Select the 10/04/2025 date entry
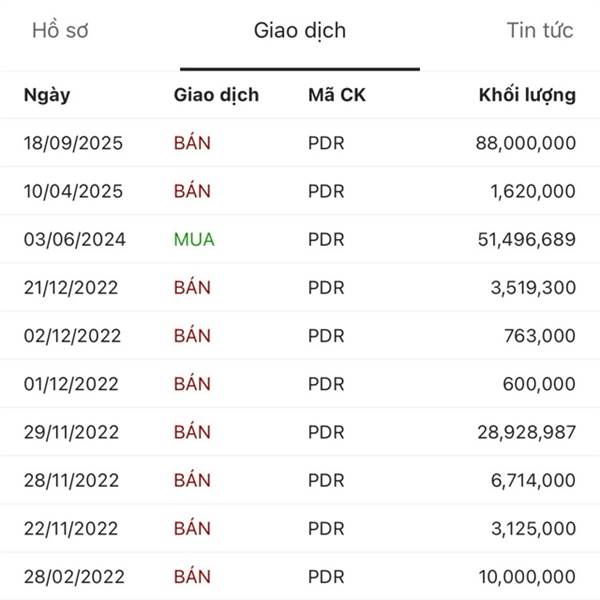Screen dimensions: 600x600 coord(73,191)
